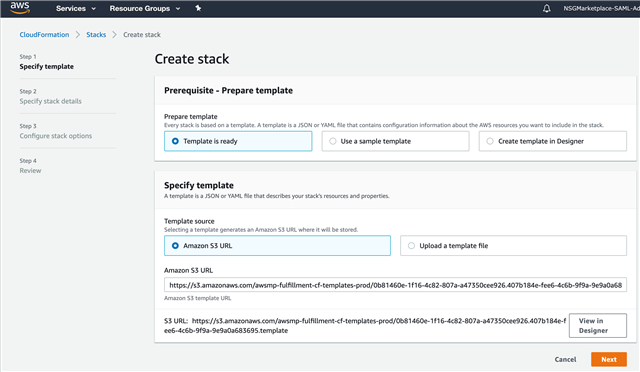The image size is (640, 372).
Task: Expand the Resource Groups dropdown
Action: click(144, 8)
